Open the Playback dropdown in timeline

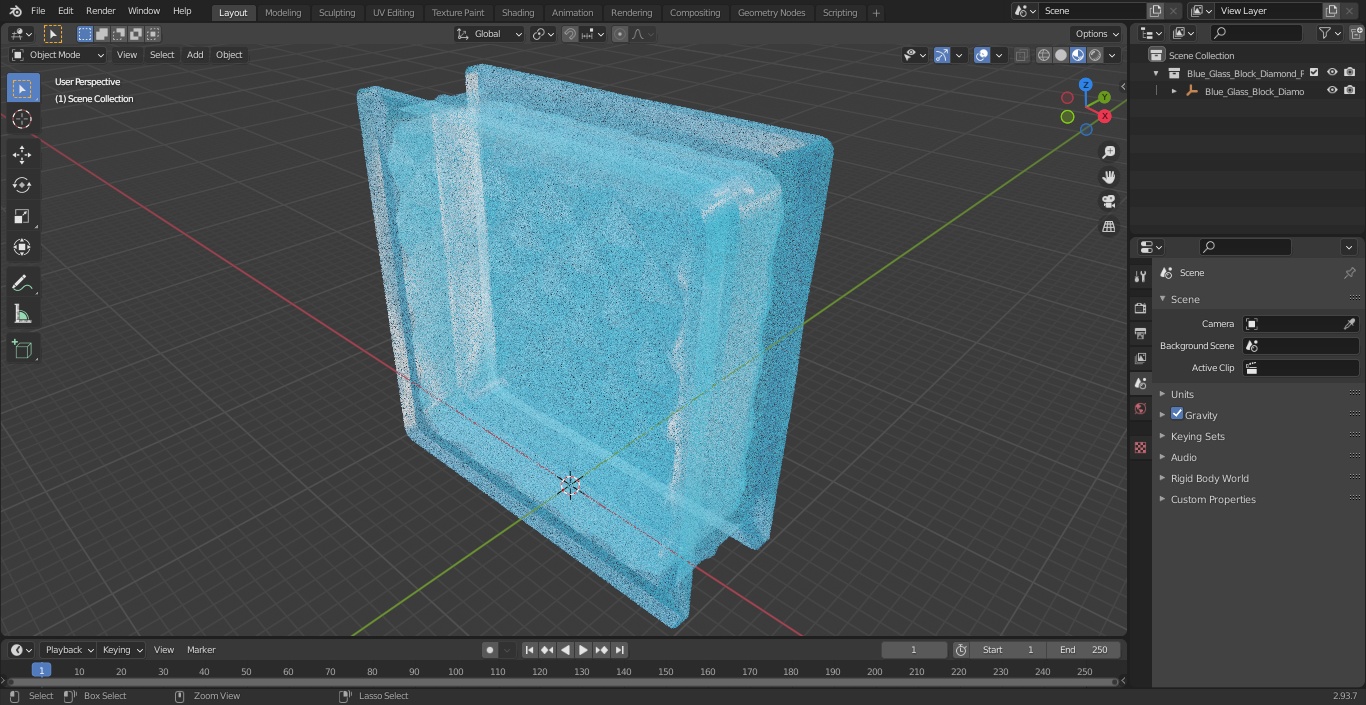tap(68, 650)
